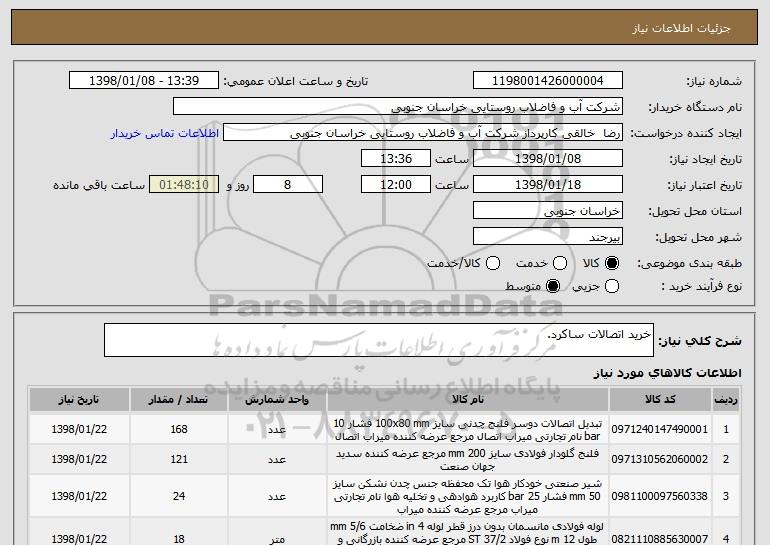Open the buyer contact information link
The width and height of the screenshot is (770, 545).
pos(165,134)
